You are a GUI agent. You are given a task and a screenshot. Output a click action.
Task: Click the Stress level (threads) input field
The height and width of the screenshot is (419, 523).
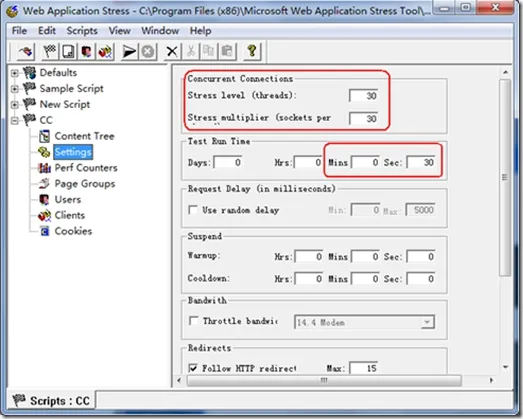(x=363, y=96)
